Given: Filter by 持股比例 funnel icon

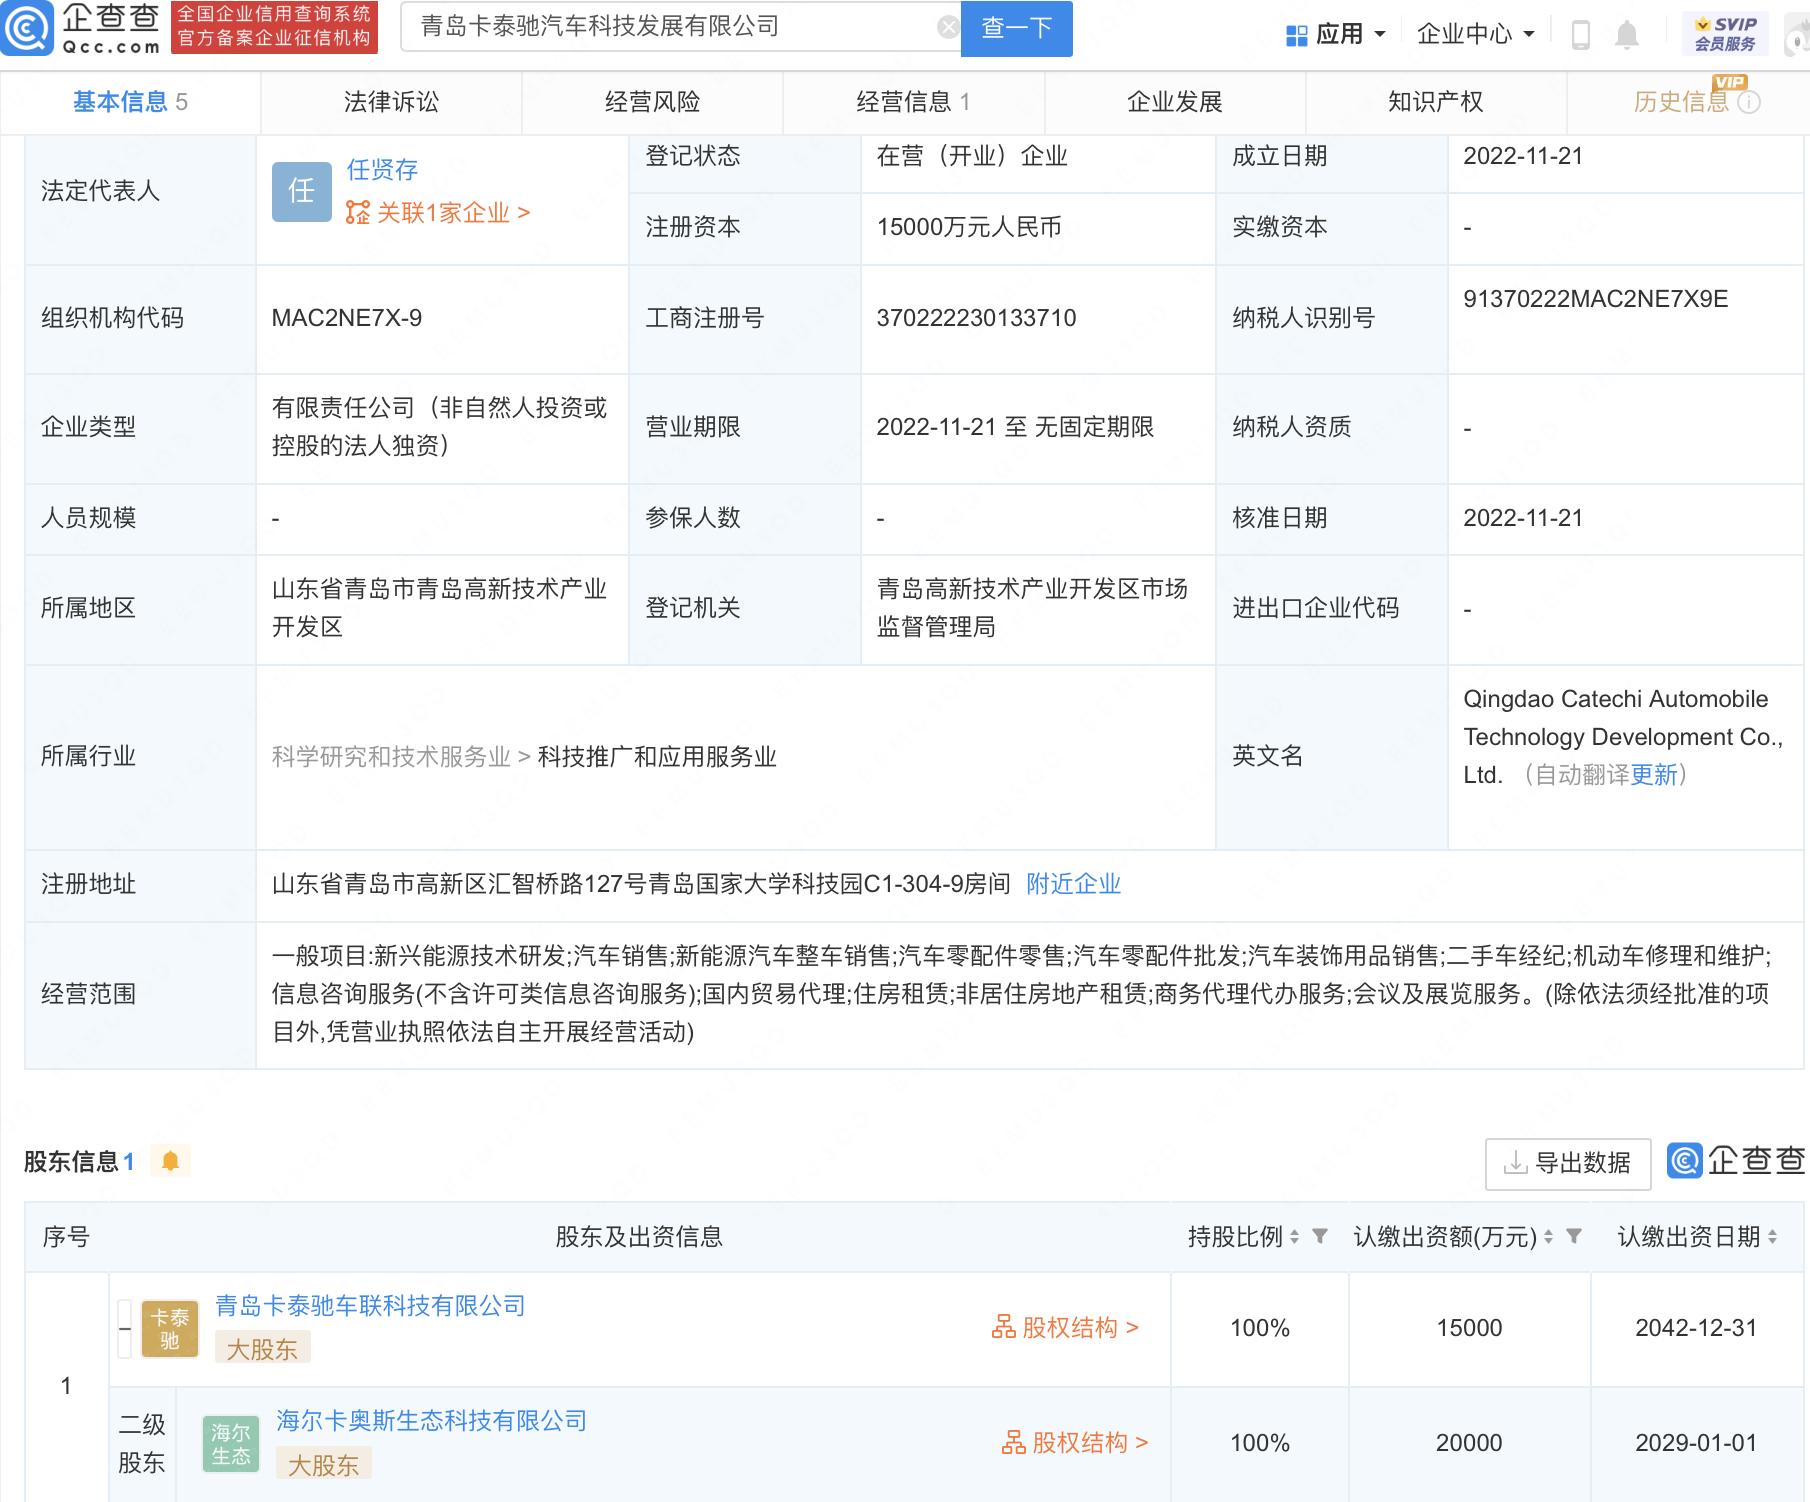Looking at the screenshot, I should click(x=1320, y=1237).
